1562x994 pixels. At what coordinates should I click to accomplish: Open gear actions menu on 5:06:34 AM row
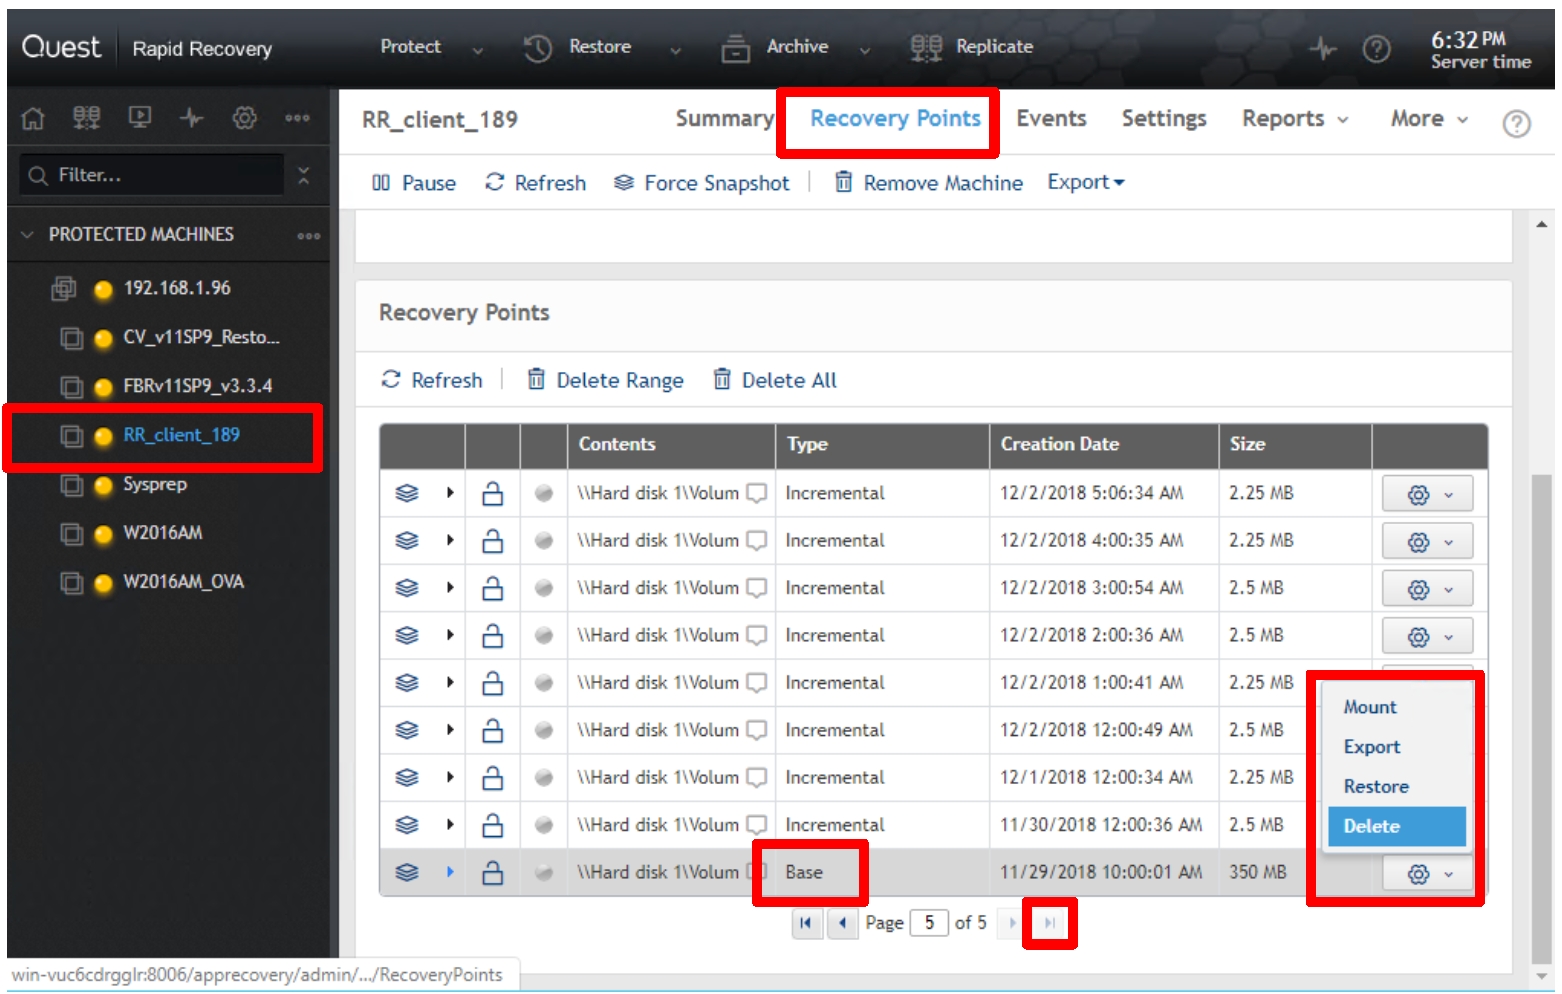click(x=1428, y=495)
